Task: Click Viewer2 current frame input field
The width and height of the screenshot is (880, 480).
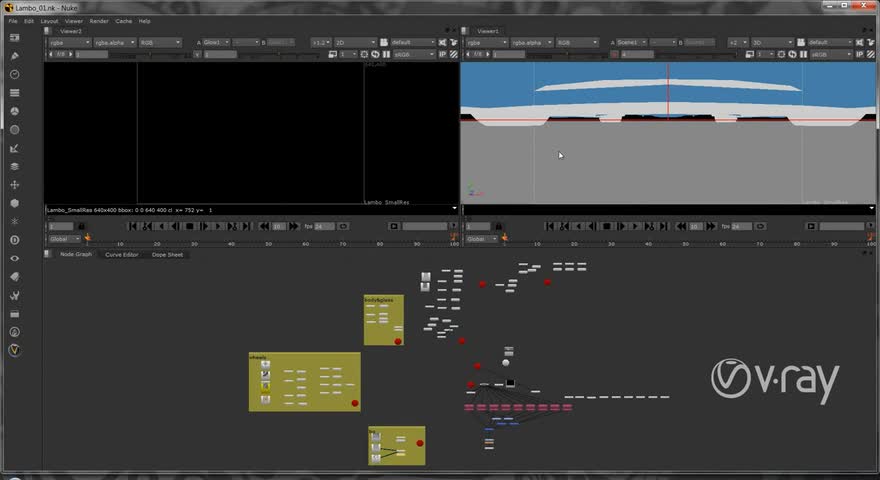Action: (61, 226)
